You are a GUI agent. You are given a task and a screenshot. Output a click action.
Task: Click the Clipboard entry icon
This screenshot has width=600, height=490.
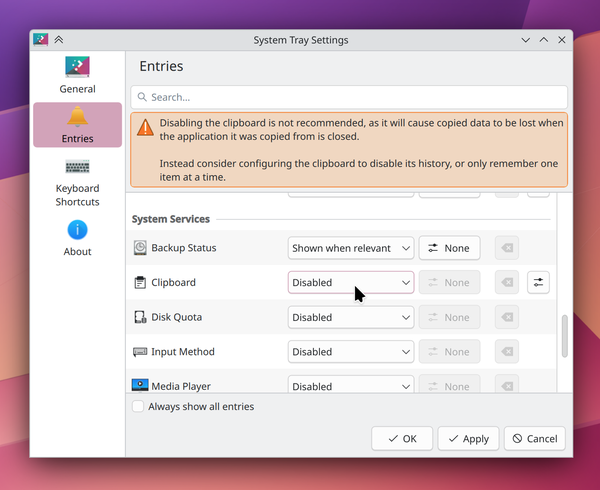click(x=140, y=283)
